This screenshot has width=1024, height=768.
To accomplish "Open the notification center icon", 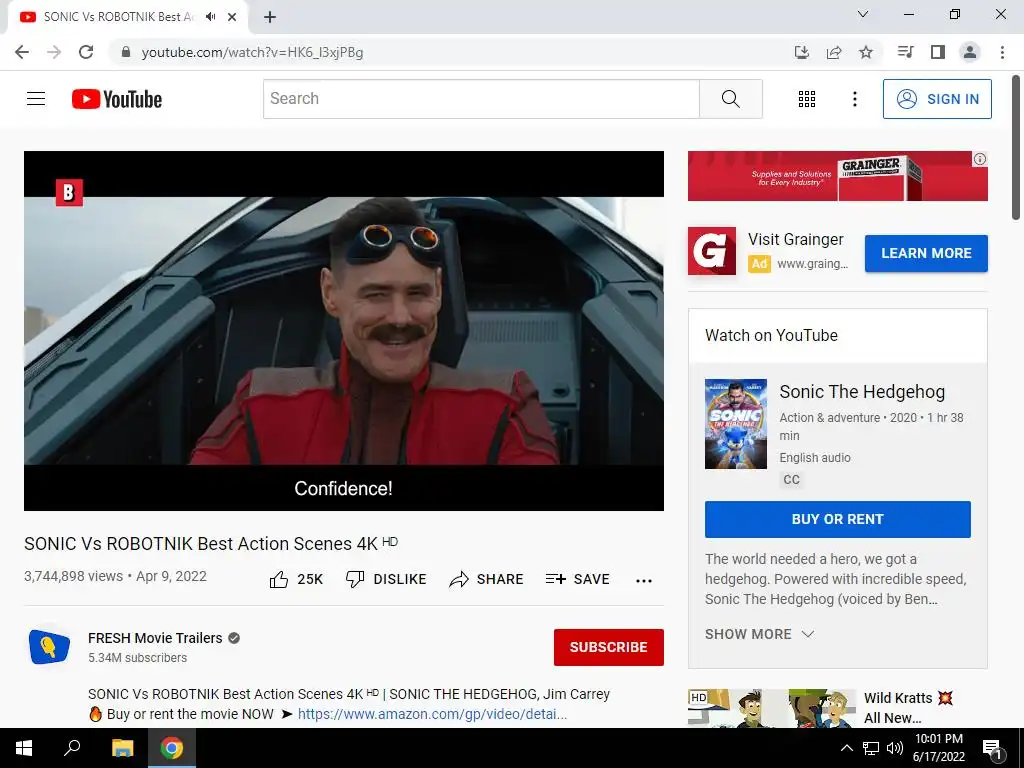I will [x=993, y=749].
